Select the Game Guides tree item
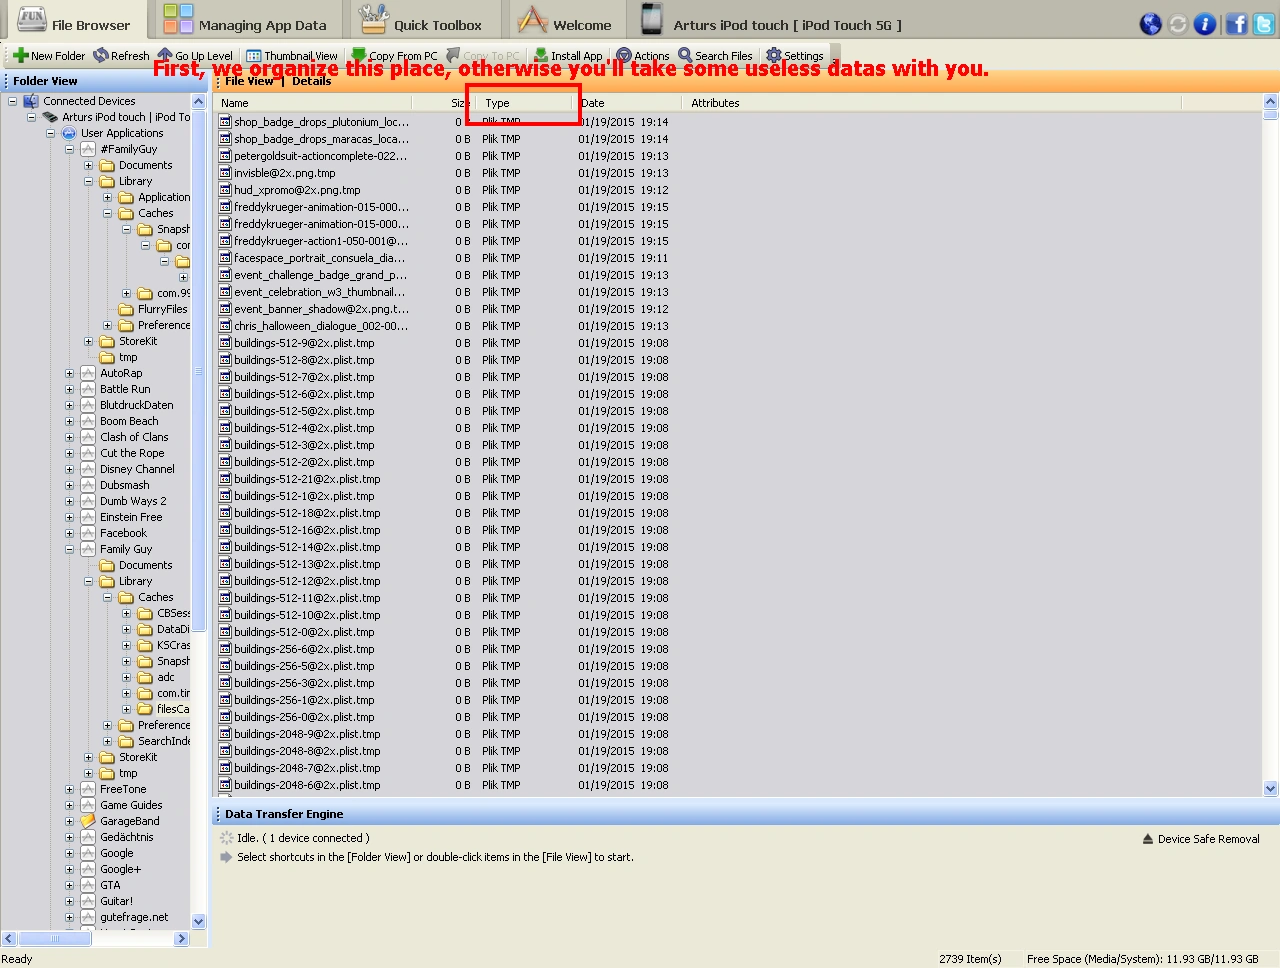This screenshot has width=1280, height=968. click(131, 805)
